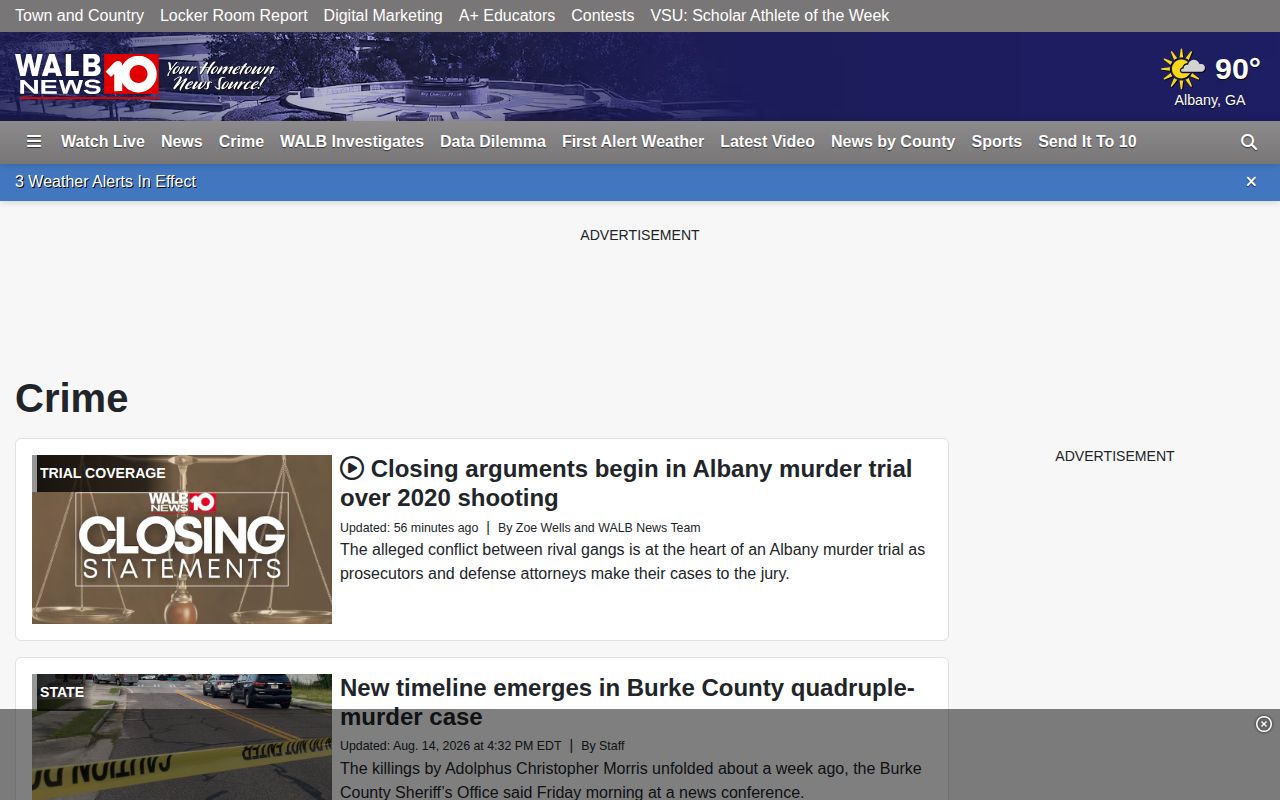This screenshot has height=800, width=1280.
Task: Click the Aug. 14, 2026 update timestamp
Action: (451, 746)
